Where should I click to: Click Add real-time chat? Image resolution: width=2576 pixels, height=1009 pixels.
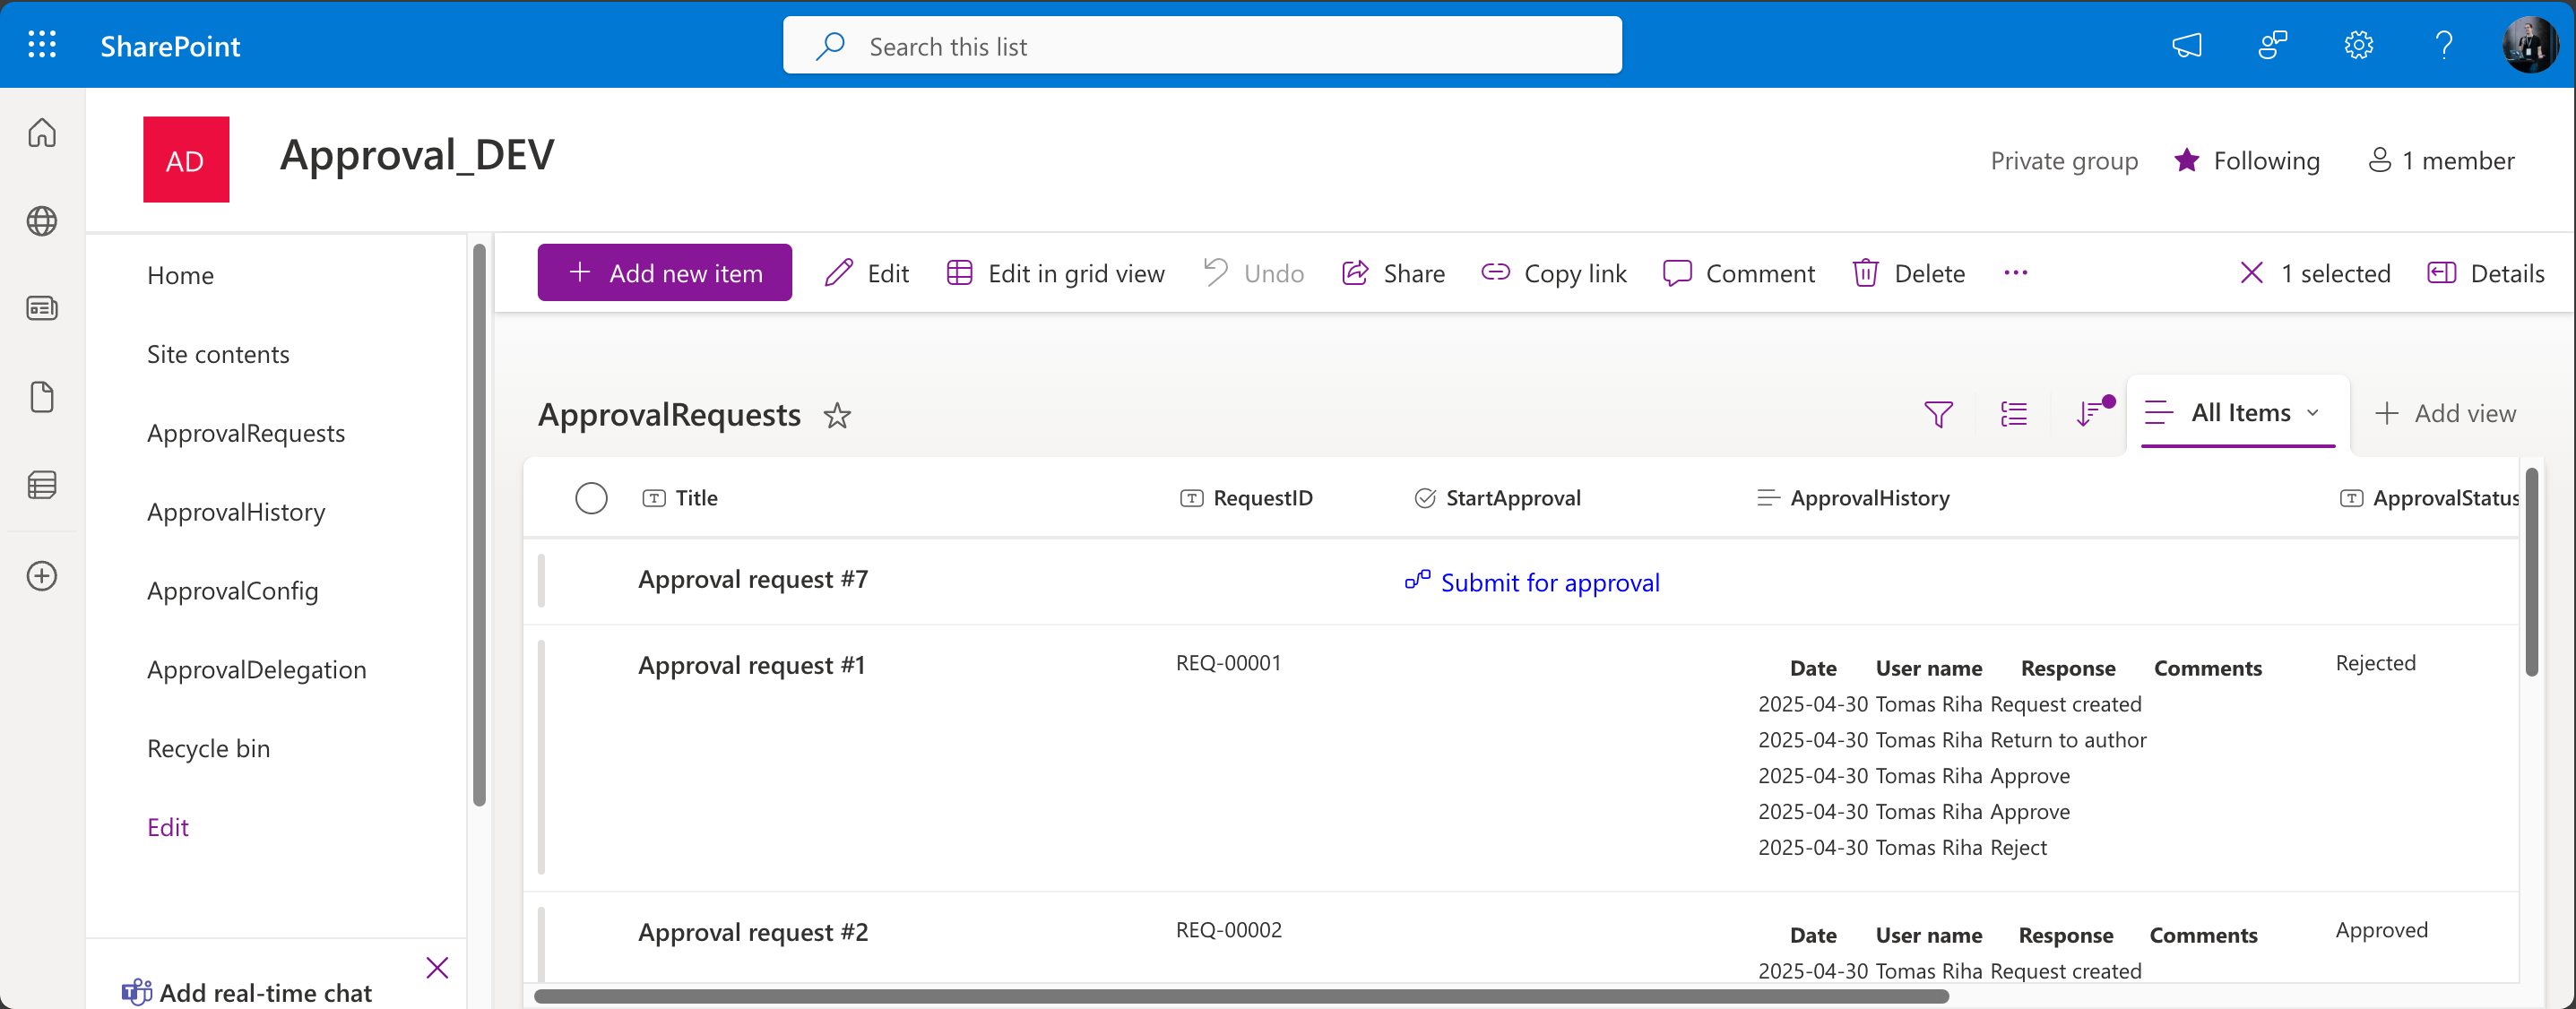[265, 992]
